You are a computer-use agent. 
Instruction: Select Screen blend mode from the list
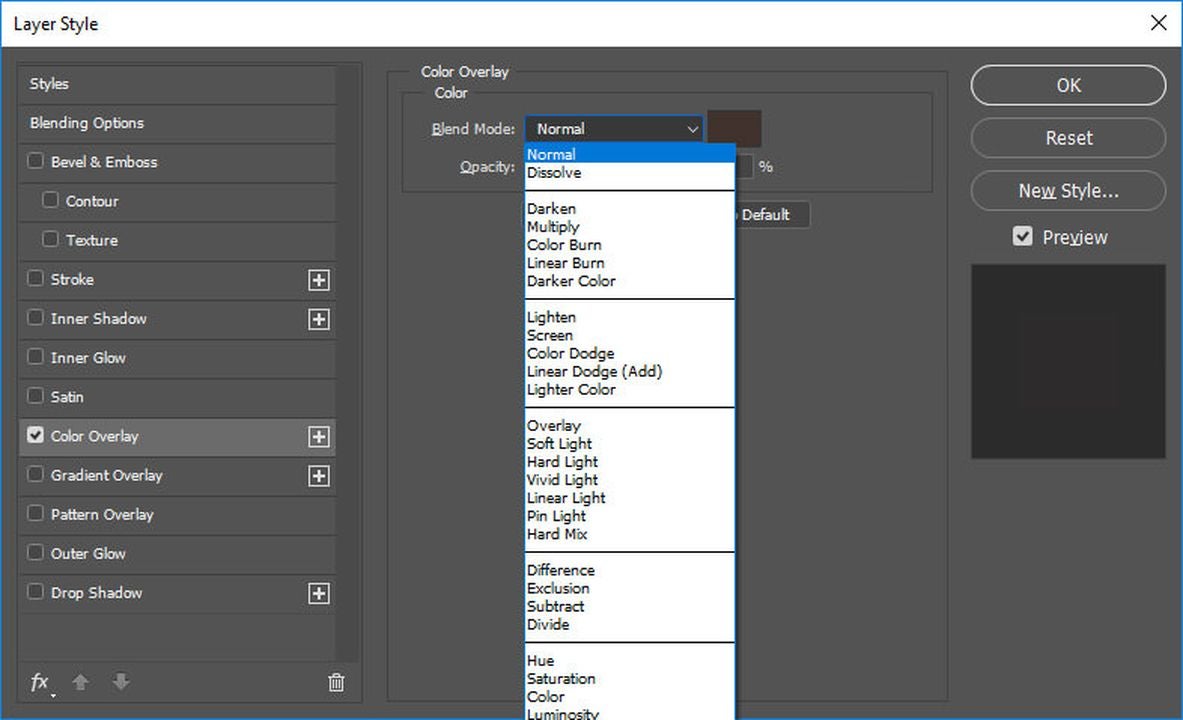pos(550,336)
